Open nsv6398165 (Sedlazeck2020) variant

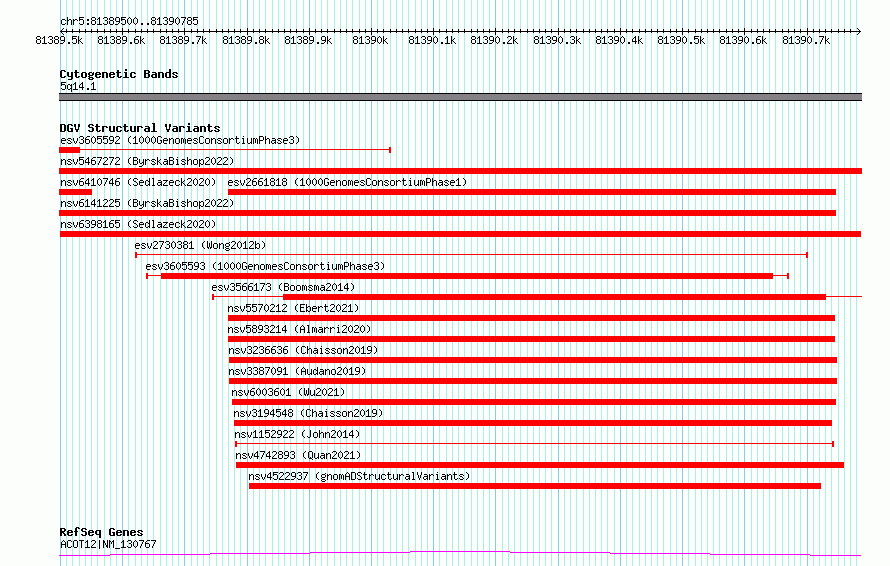(x=138, y=224)
